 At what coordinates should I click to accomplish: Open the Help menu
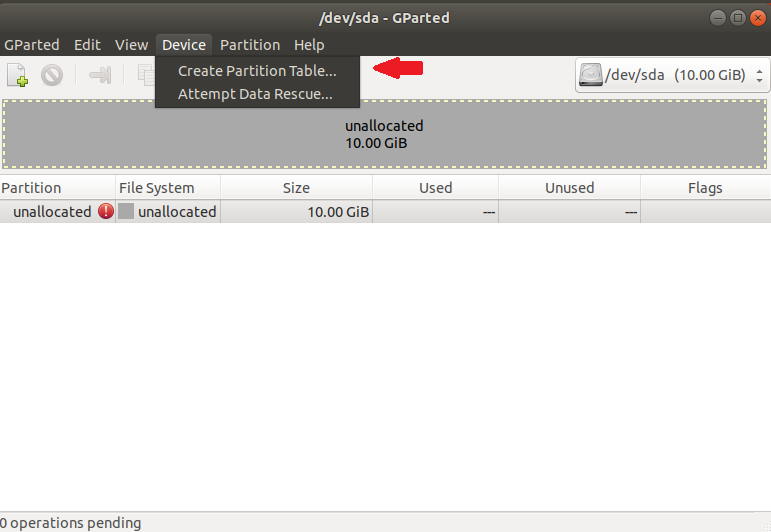pos(309,45)
